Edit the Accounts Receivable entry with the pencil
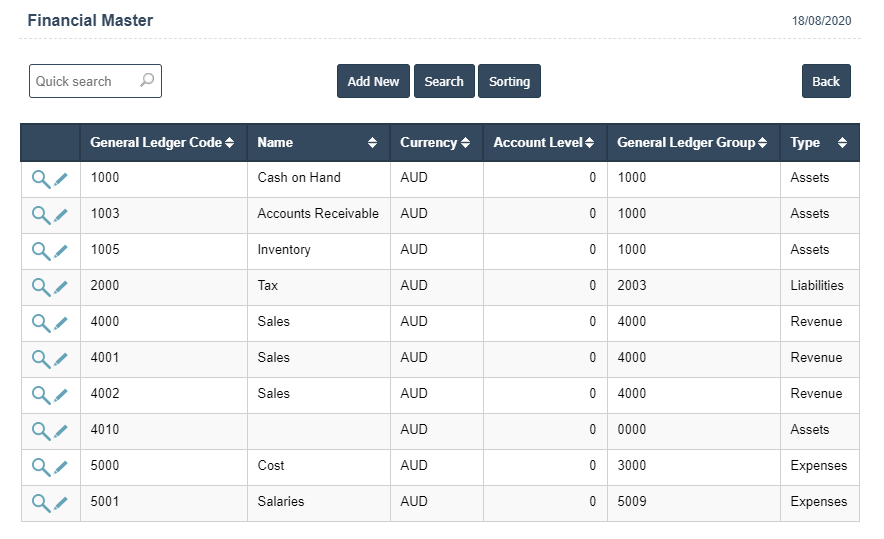Image resolution: width=884 pixels, height=539 pixels. [x=61, y=215]
